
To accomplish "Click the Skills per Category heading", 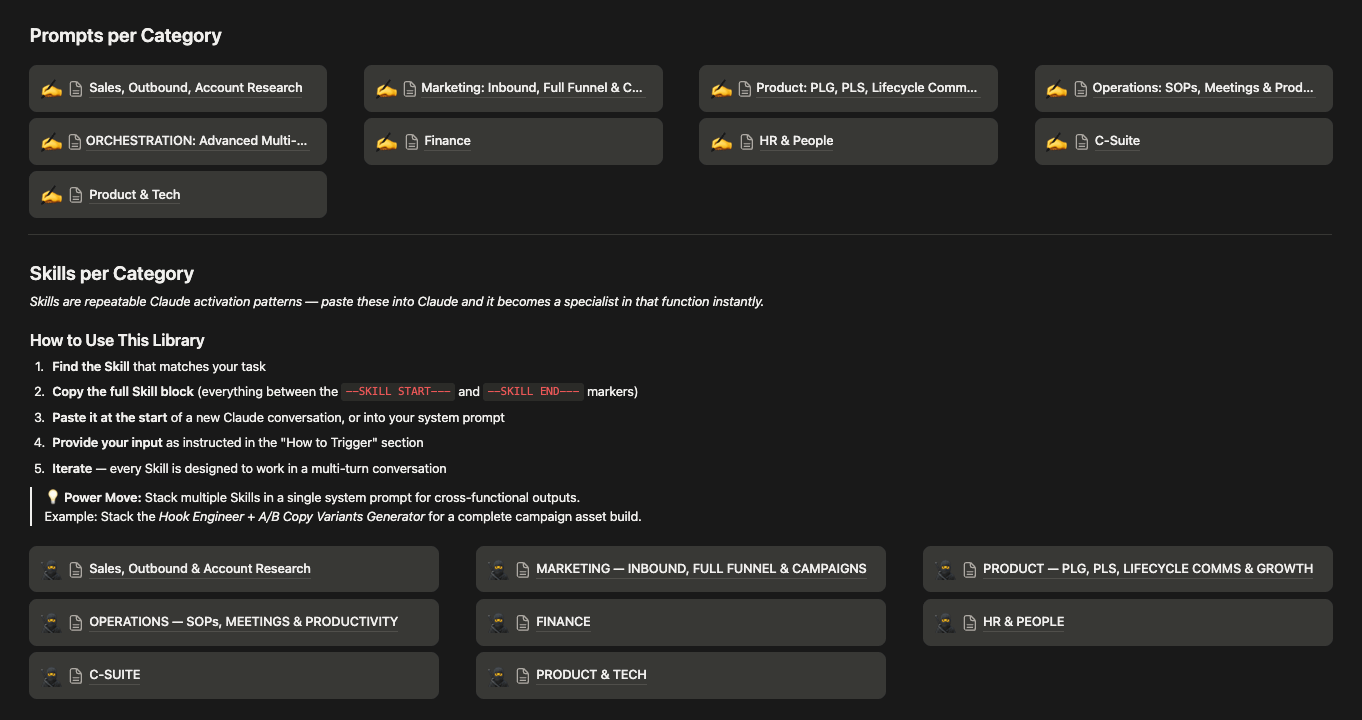I will 112,274.
